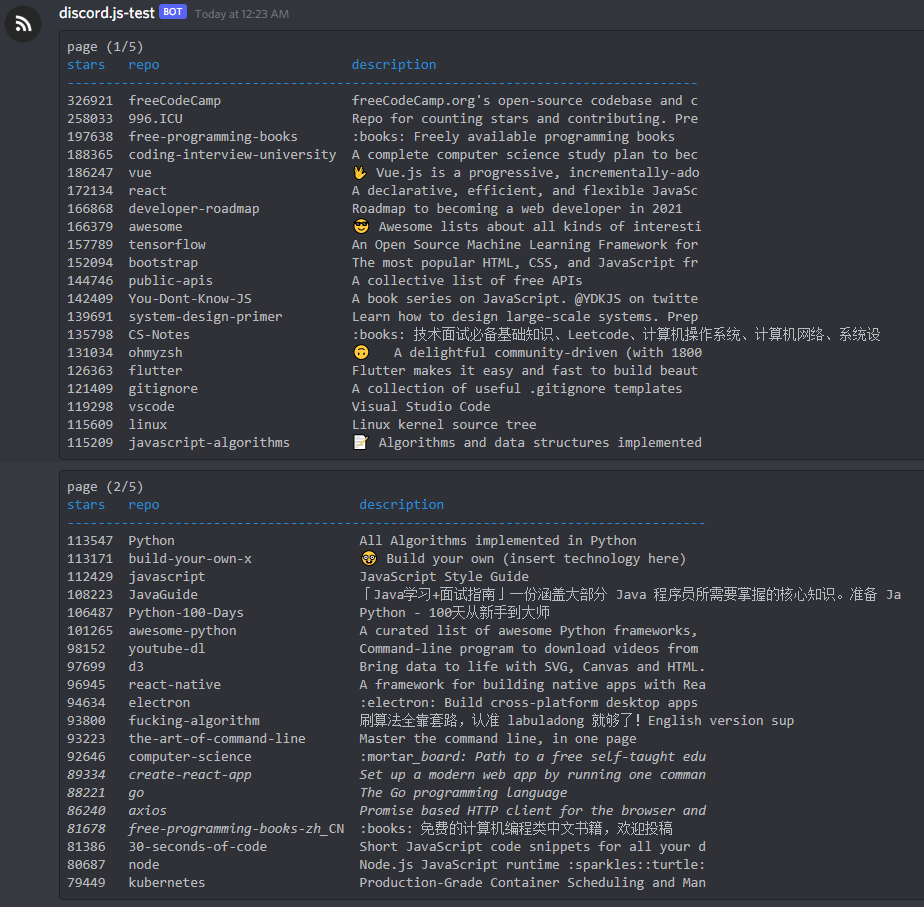Screen dimensions: 924x907
Task: Select the 'the-art-of-command-line' repo name
Action: [217, 739]
